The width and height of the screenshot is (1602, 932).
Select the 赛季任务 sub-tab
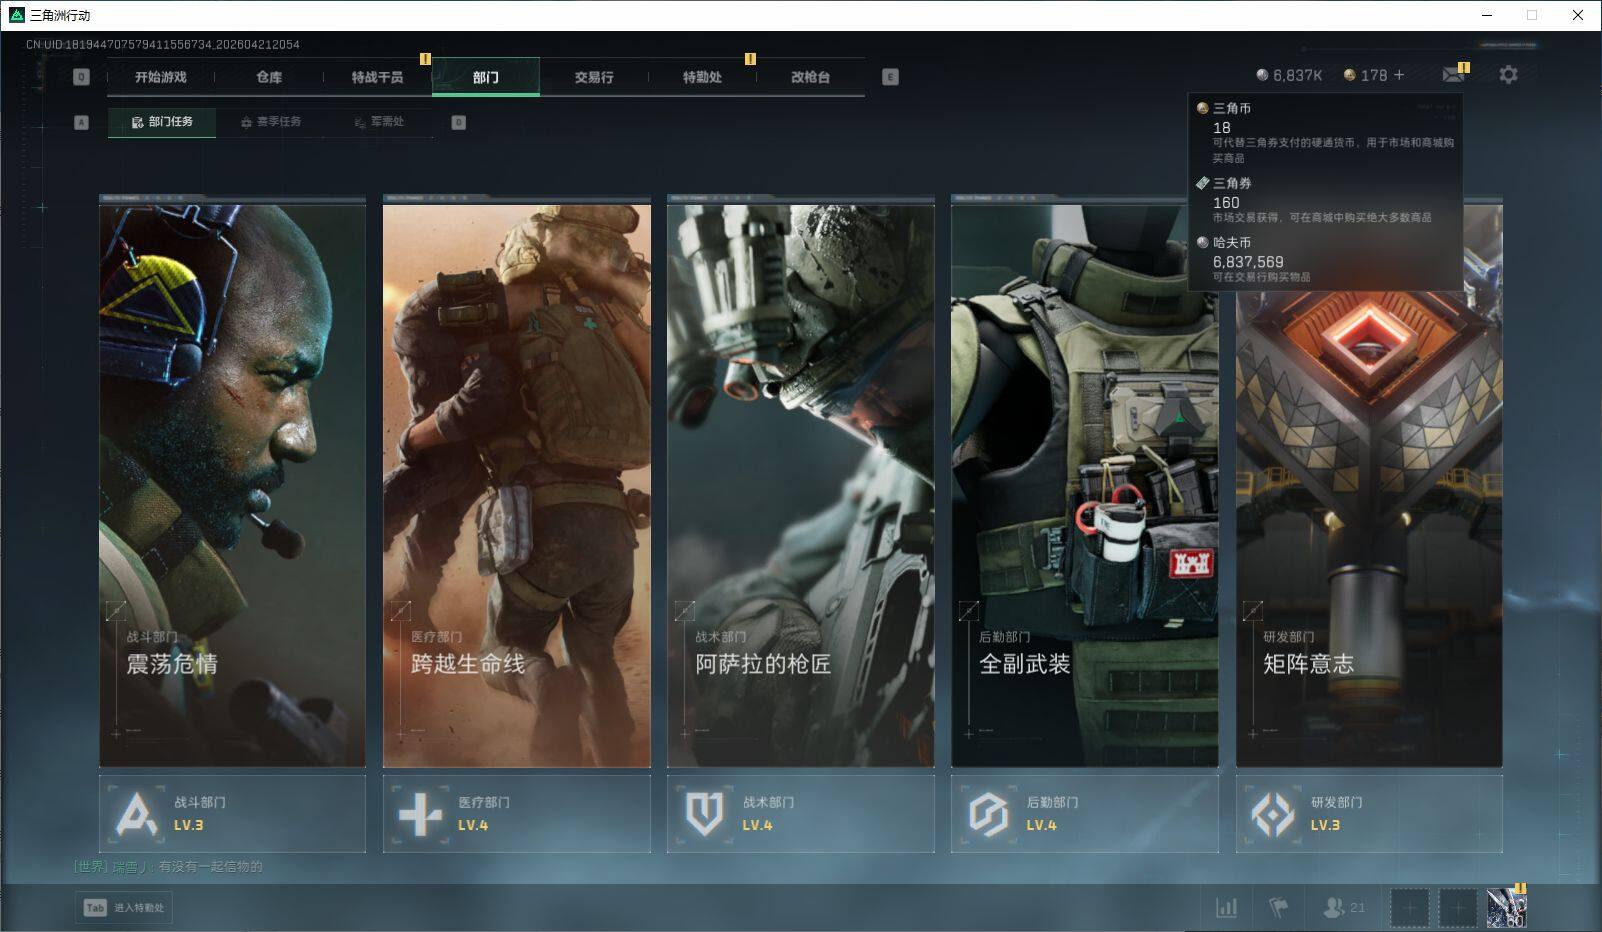270,122
